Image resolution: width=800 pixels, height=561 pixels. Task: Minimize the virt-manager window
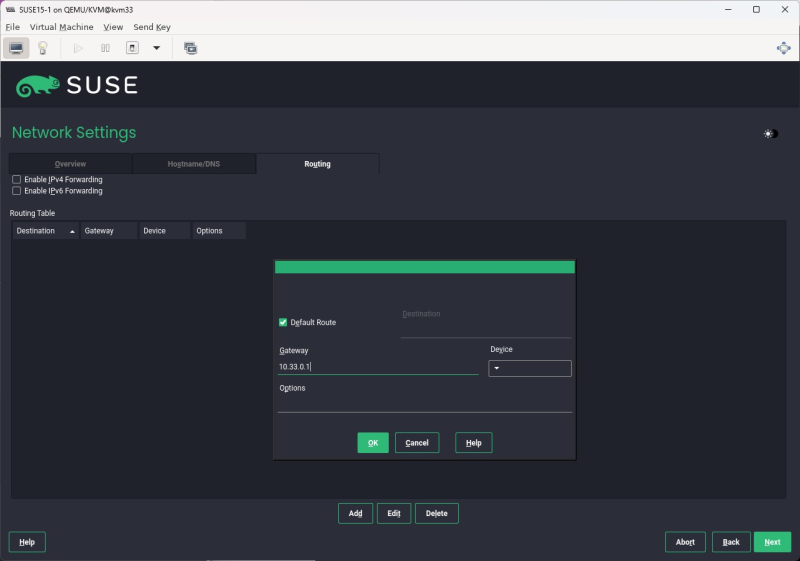[728, 9]
